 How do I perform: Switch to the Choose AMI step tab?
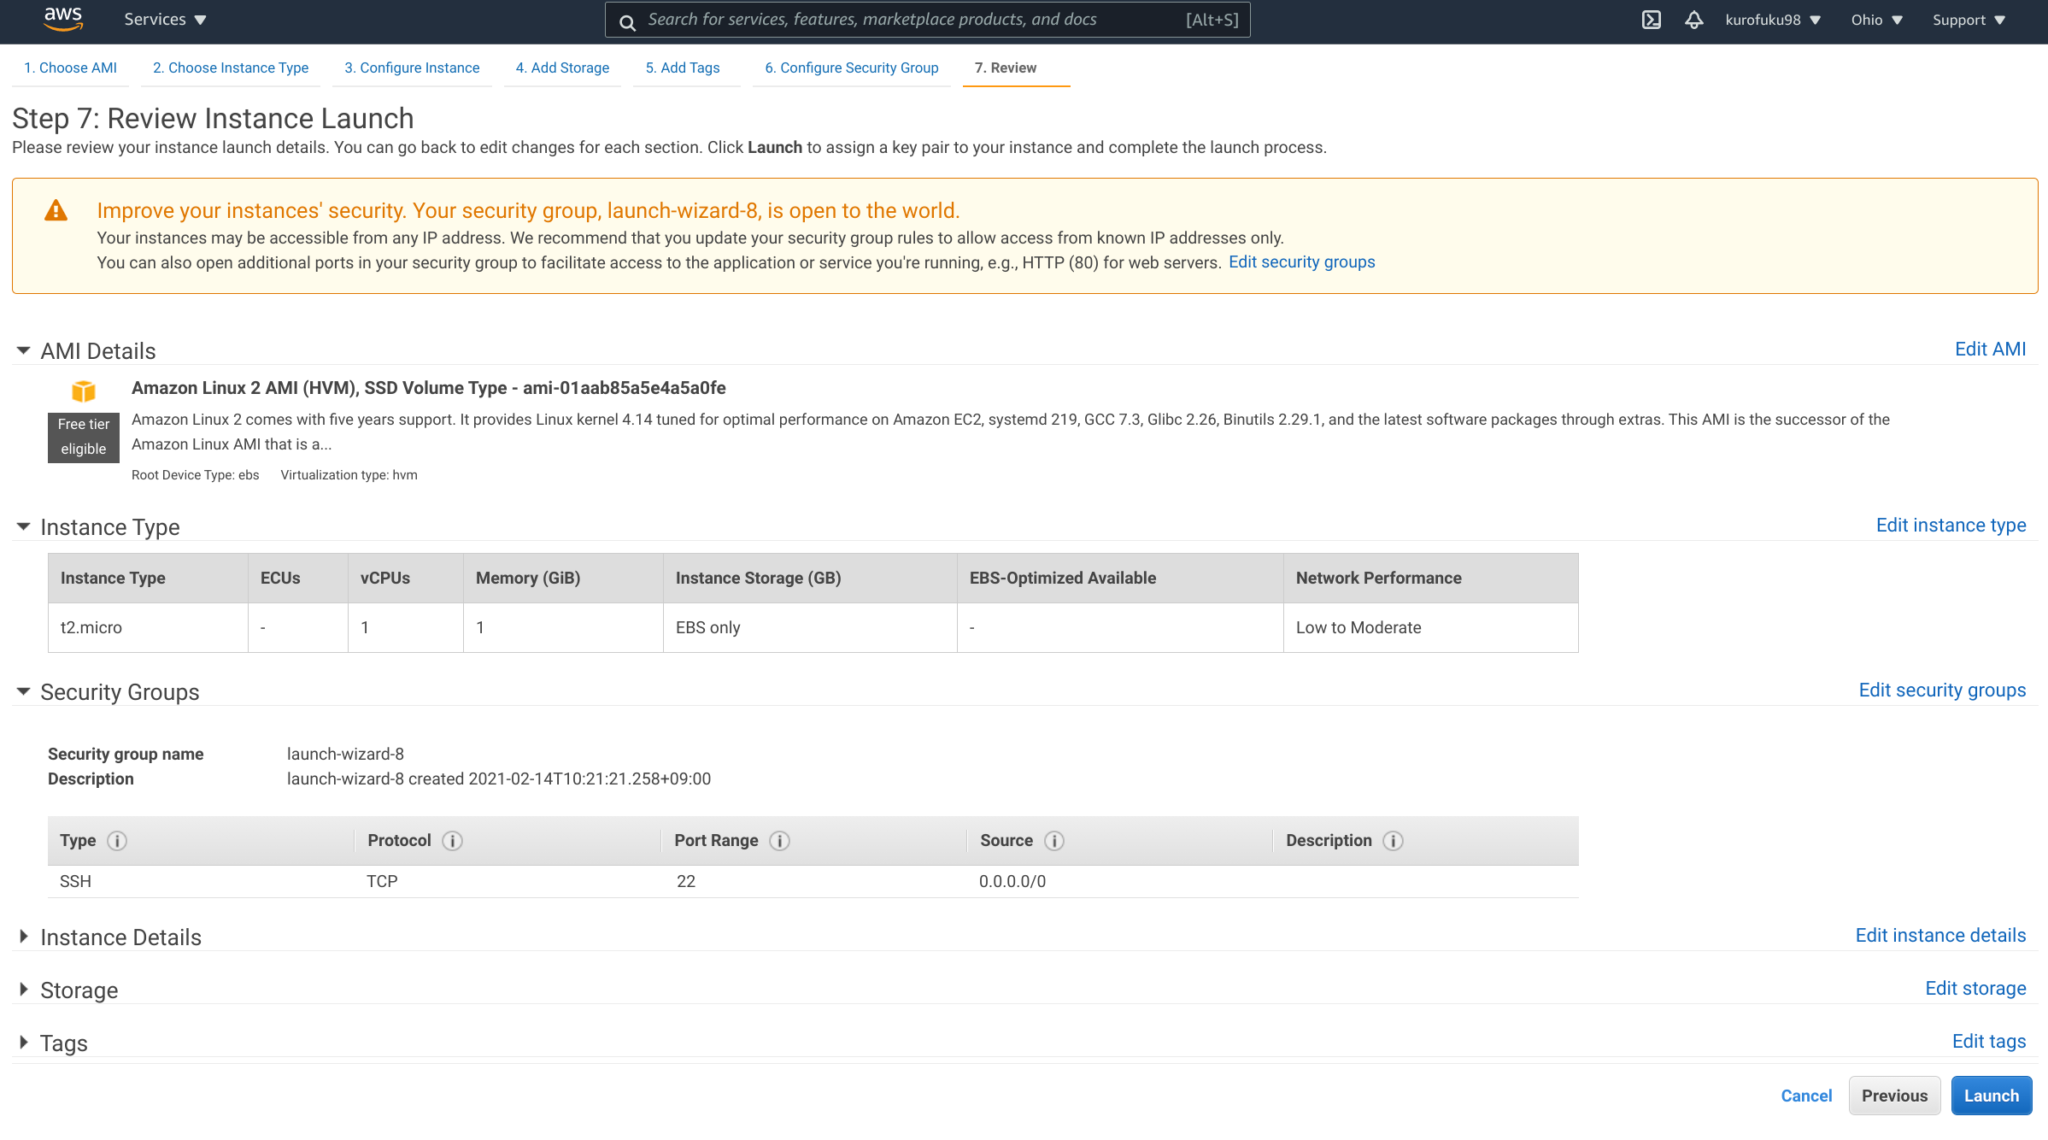(69, 67)
